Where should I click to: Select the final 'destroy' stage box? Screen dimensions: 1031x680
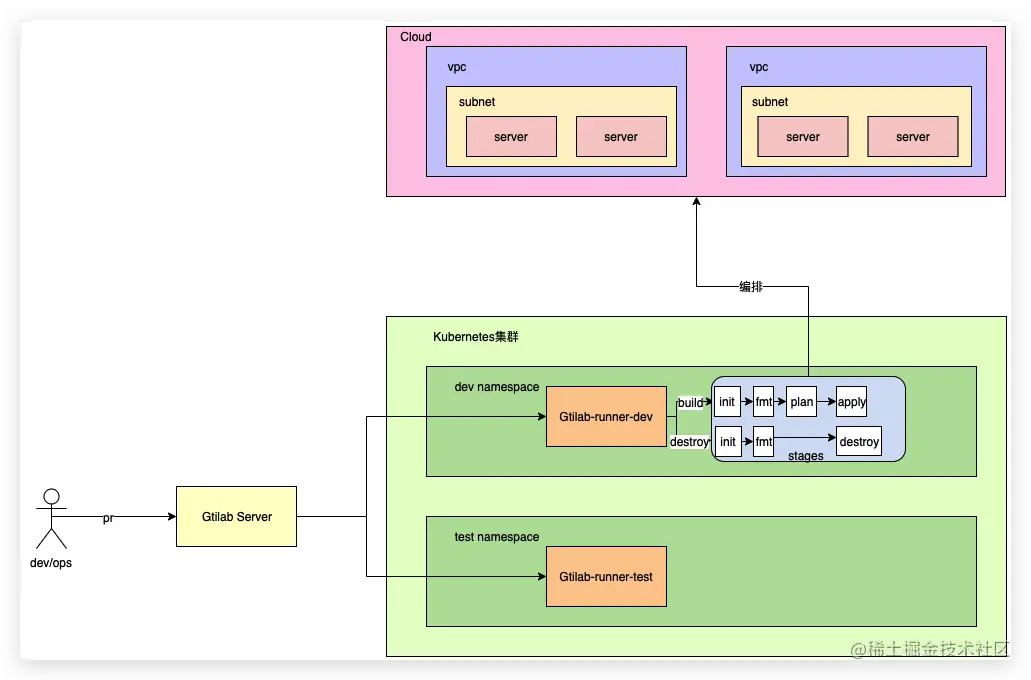[x=859, y=441]
